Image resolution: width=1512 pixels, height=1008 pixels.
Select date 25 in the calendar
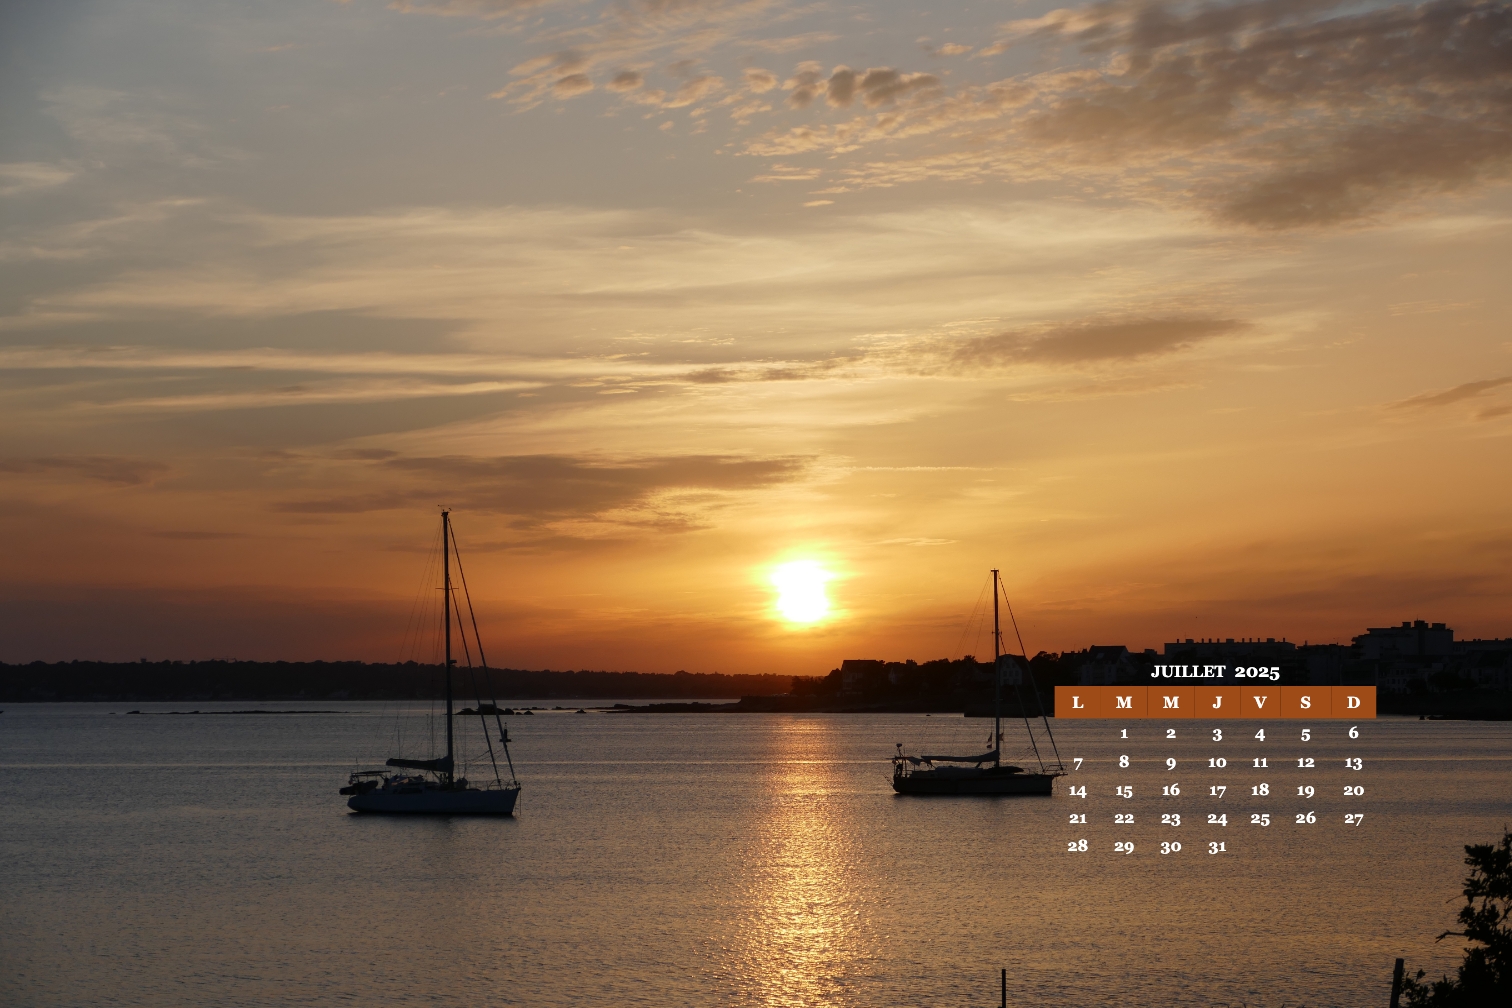pos(1260,818)
